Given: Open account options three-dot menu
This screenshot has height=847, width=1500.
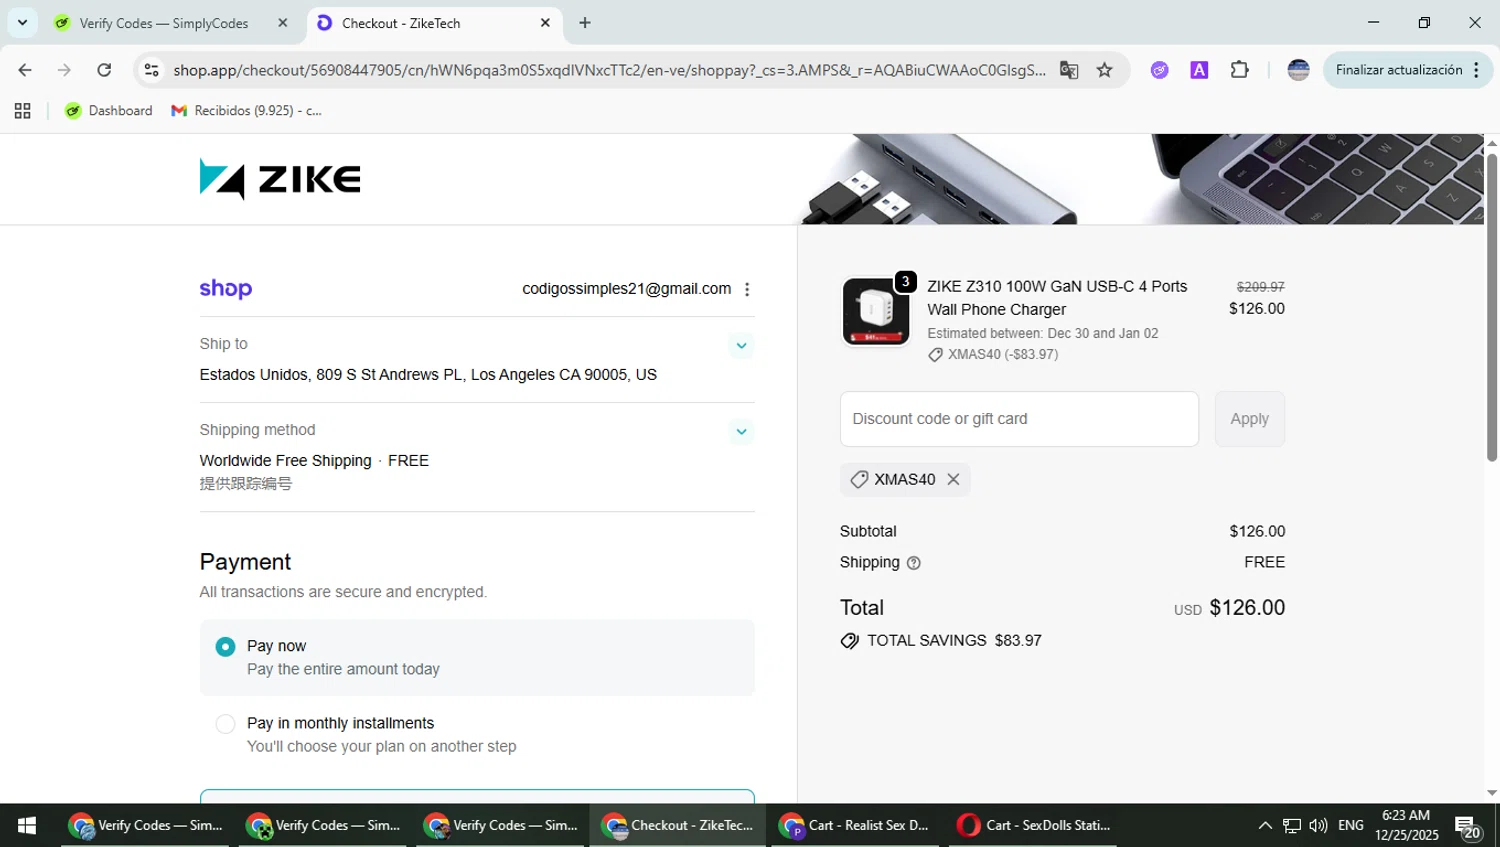Looking at the screenshot, I should tap(747, 289).
